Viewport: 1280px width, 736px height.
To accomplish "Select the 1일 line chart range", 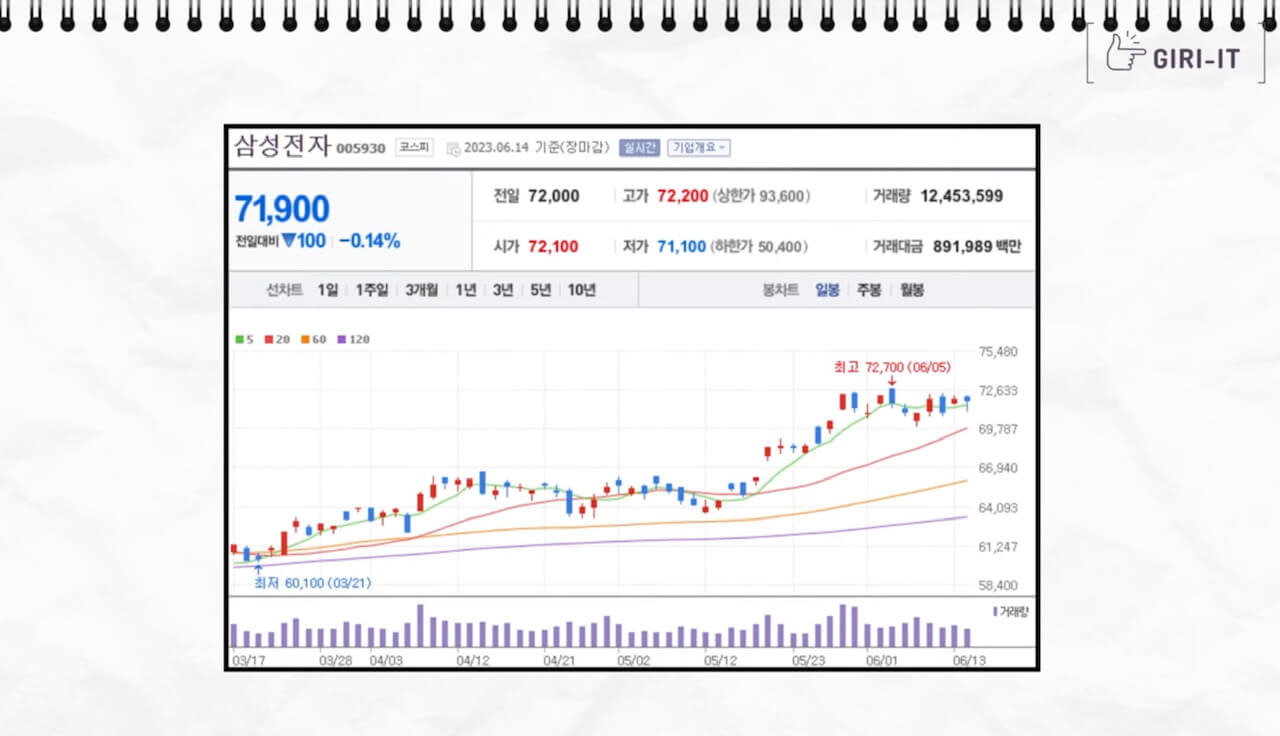I will click(328, 290).
